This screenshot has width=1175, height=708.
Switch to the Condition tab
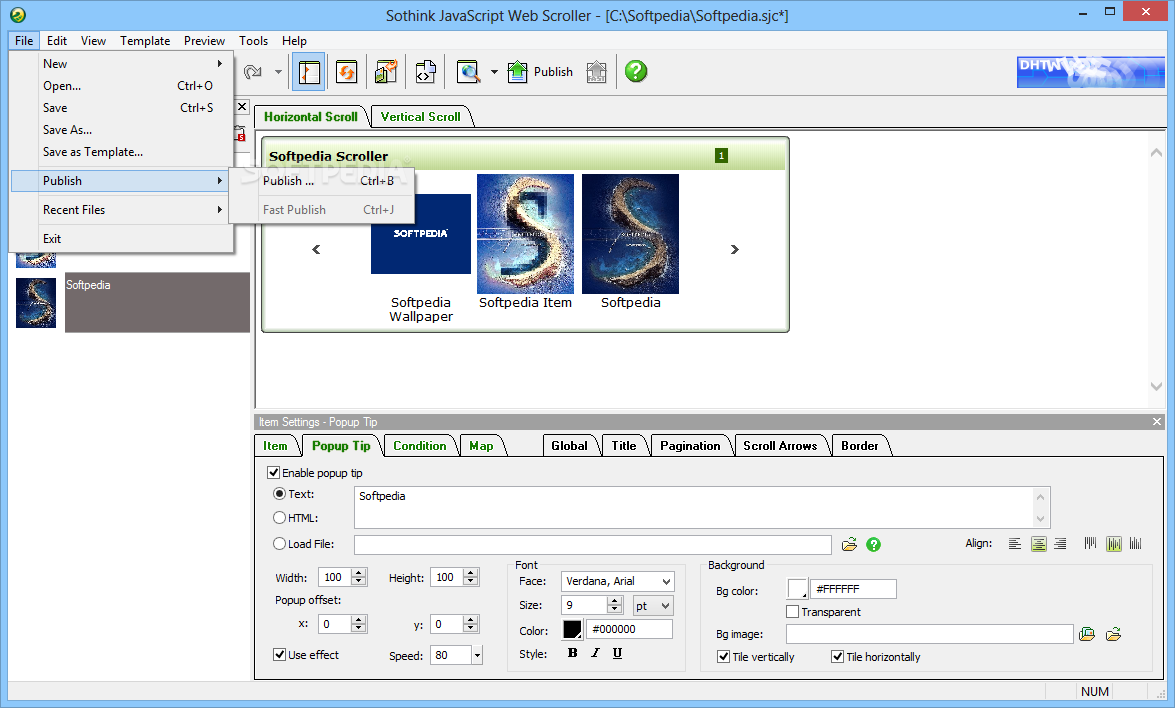[420, 446]
